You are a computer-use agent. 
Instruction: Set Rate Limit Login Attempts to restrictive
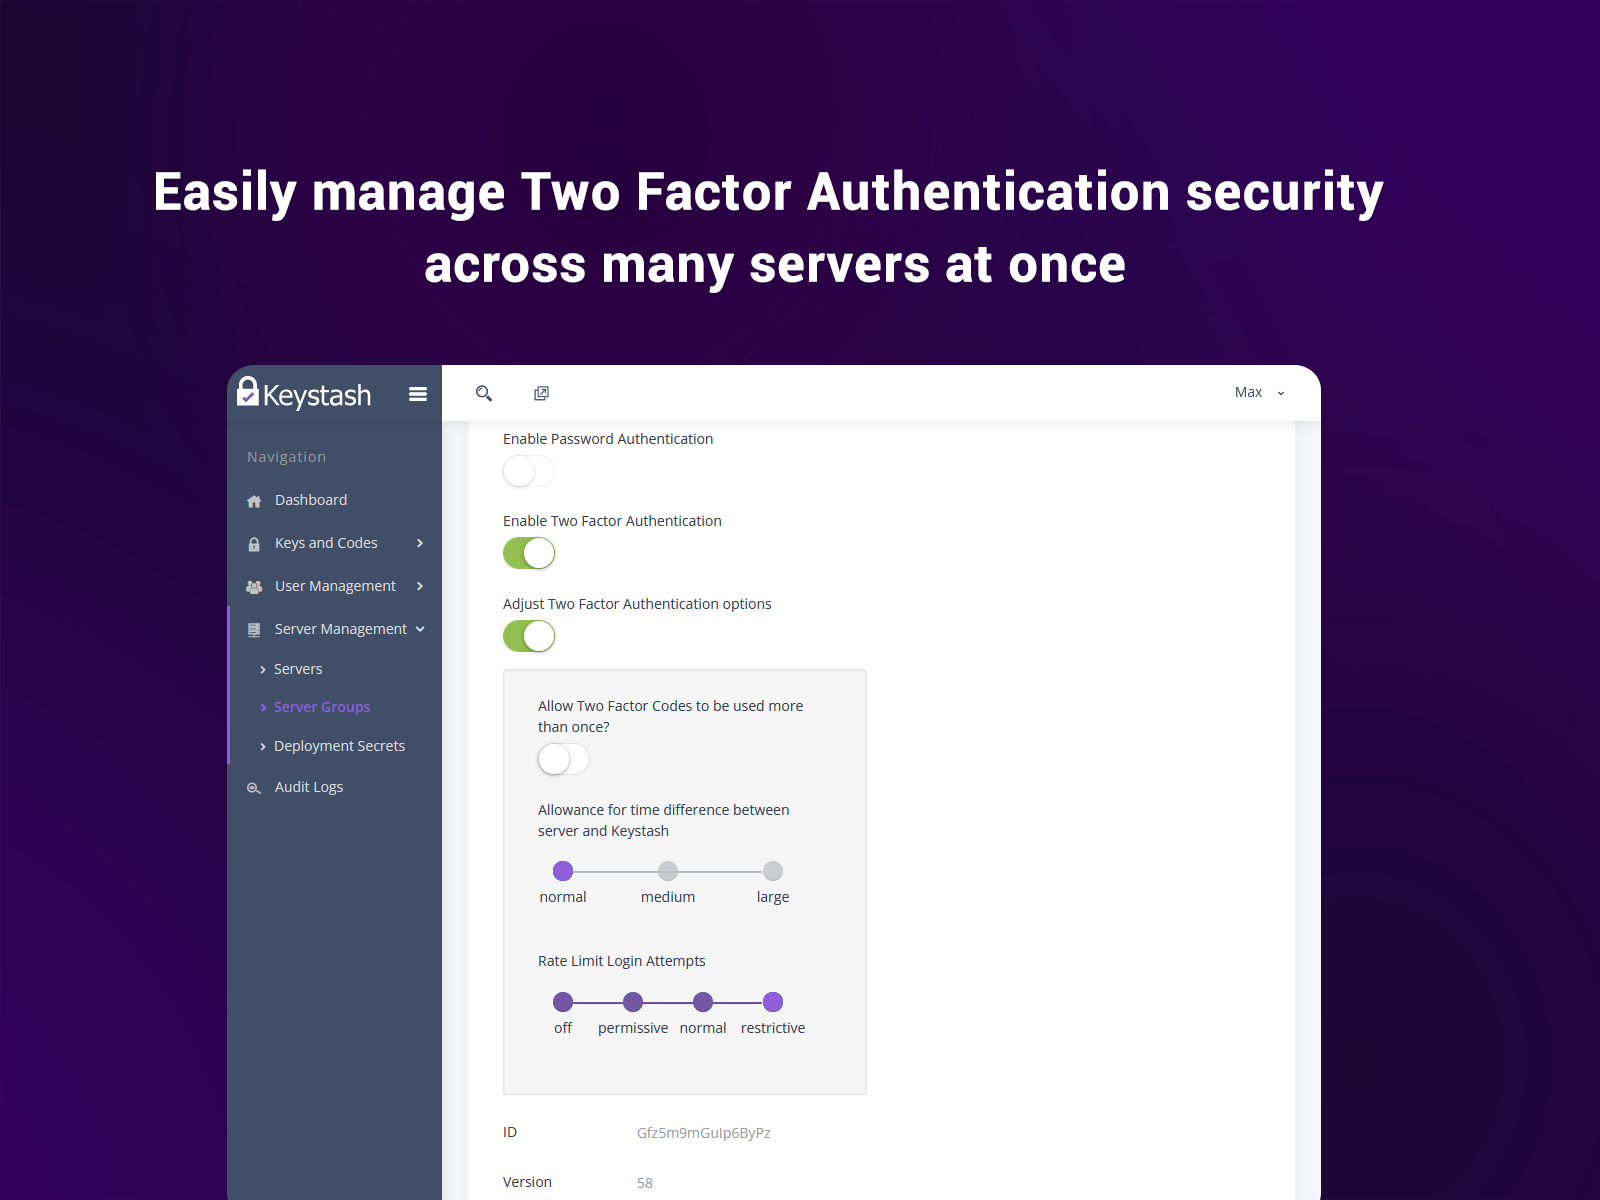(x=773, y=1001)
